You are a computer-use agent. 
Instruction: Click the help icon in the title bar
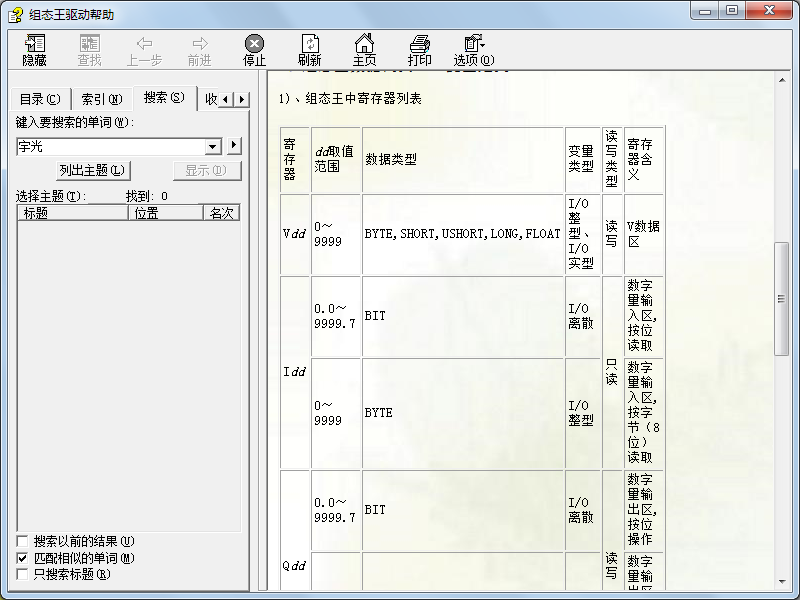(15, 14)
